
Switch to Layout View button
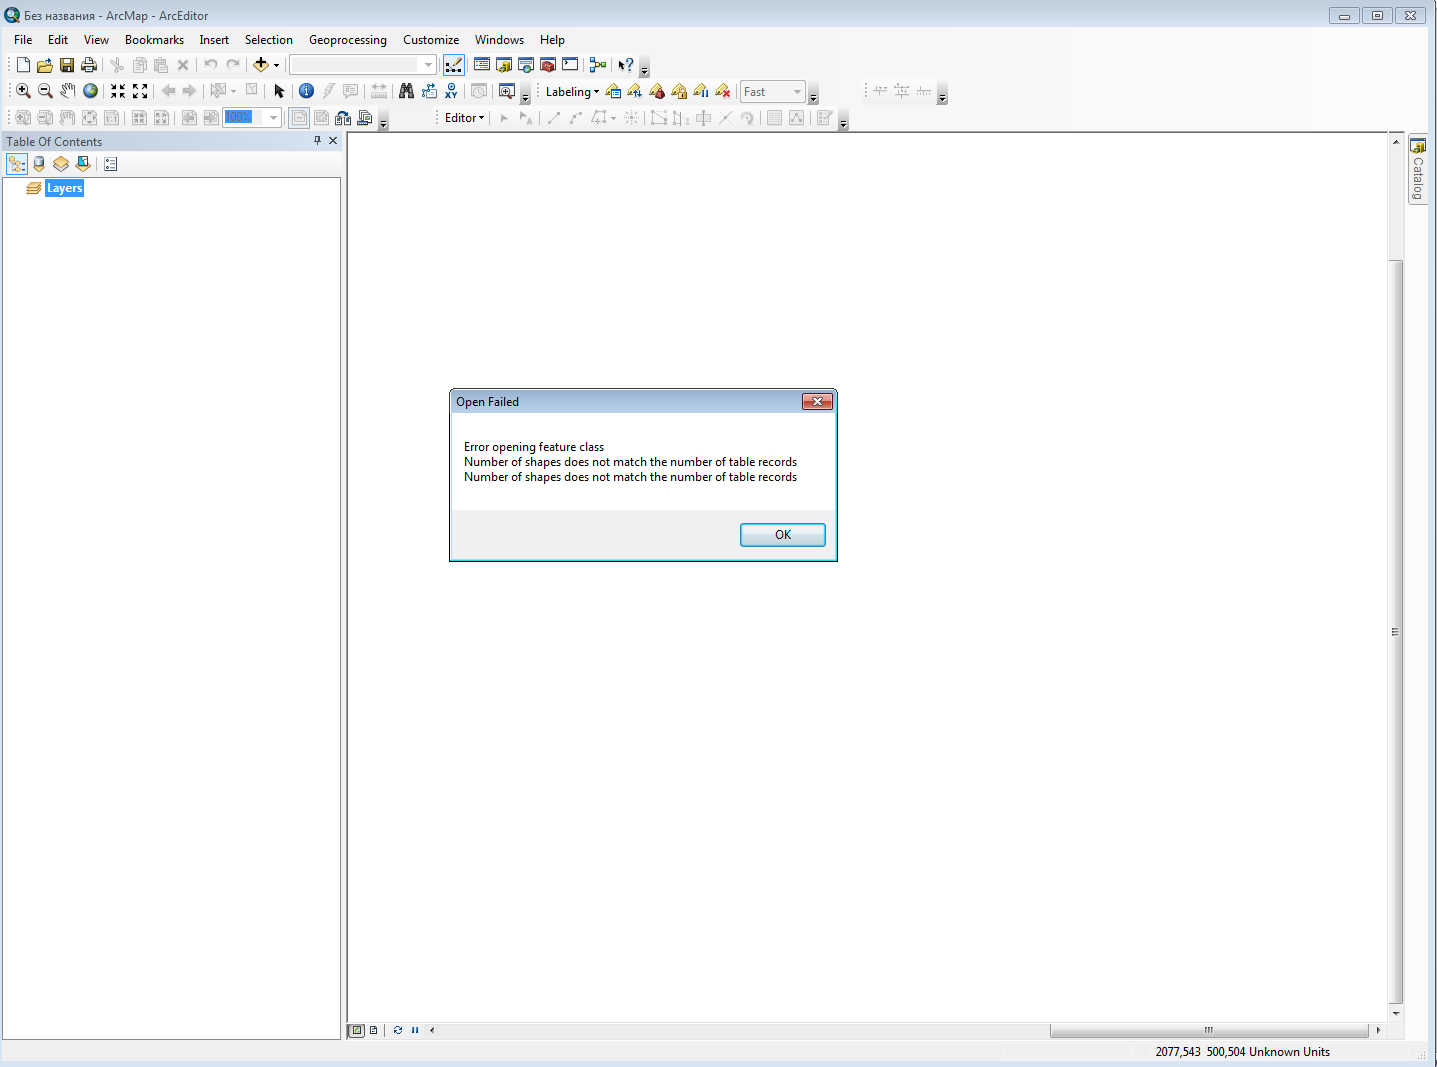(x=374, y=1030)
